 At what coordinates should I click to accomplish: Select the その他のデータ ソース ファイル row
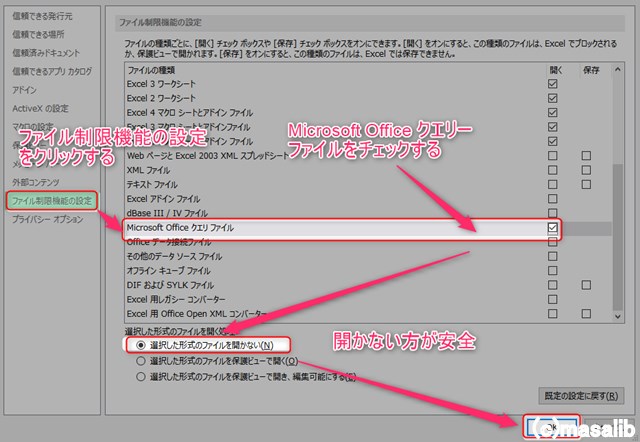[367, 256]
